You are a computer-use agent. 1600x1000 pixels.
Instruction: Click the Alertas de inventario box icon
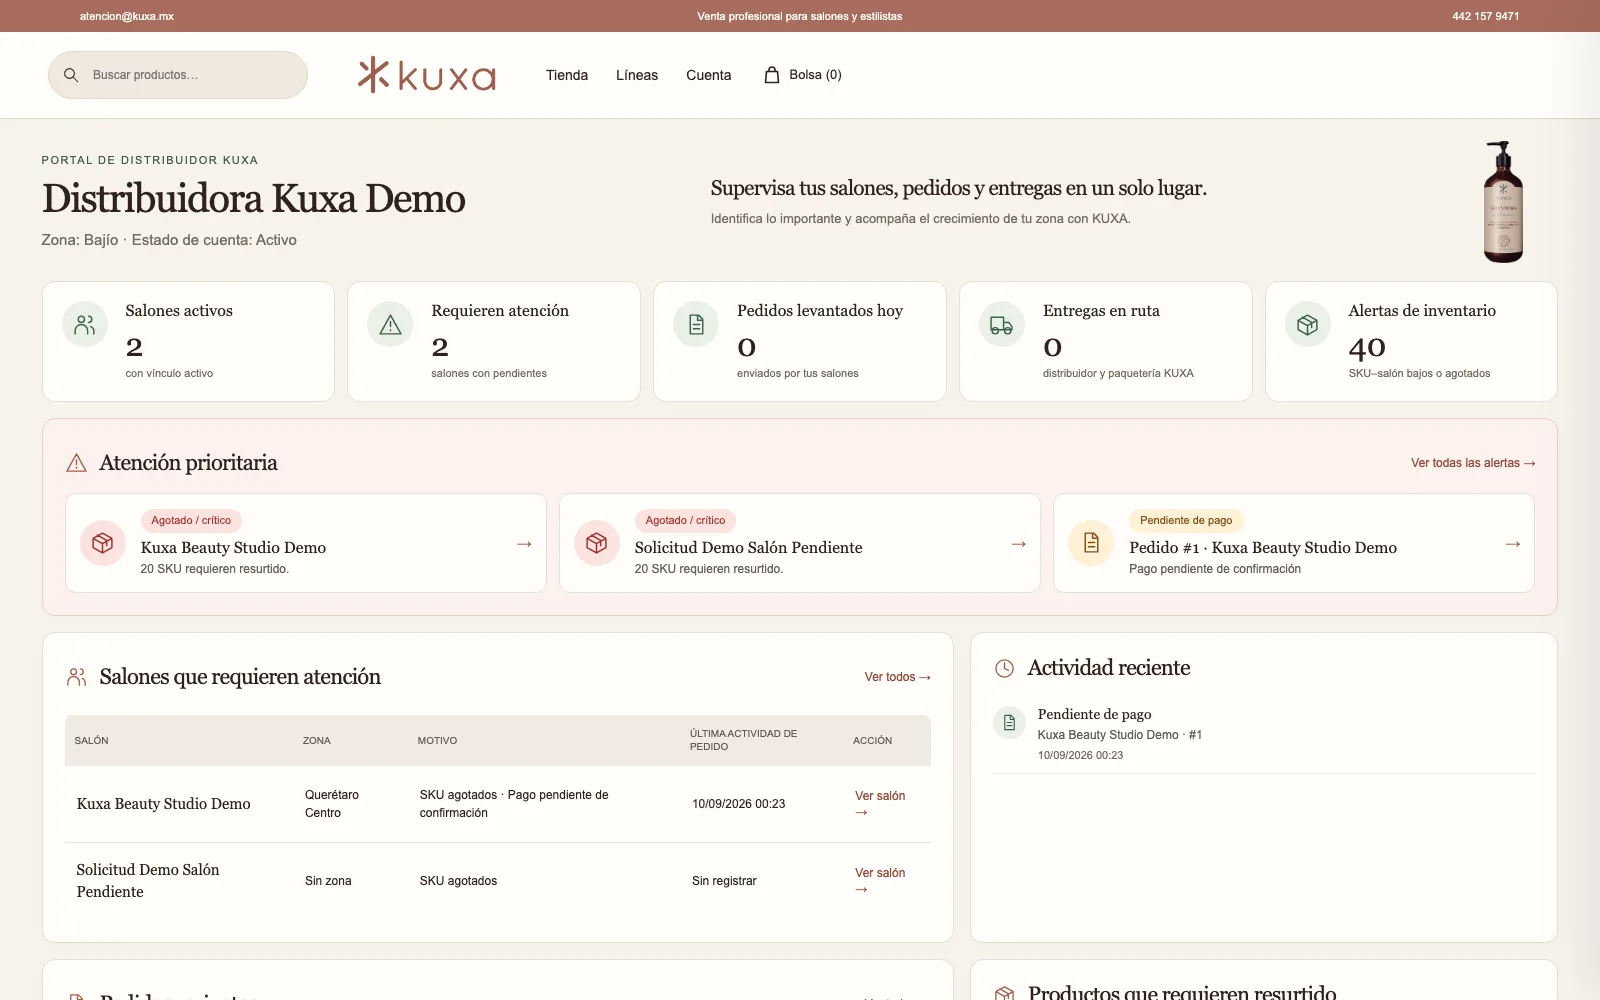coord(1308,325)
